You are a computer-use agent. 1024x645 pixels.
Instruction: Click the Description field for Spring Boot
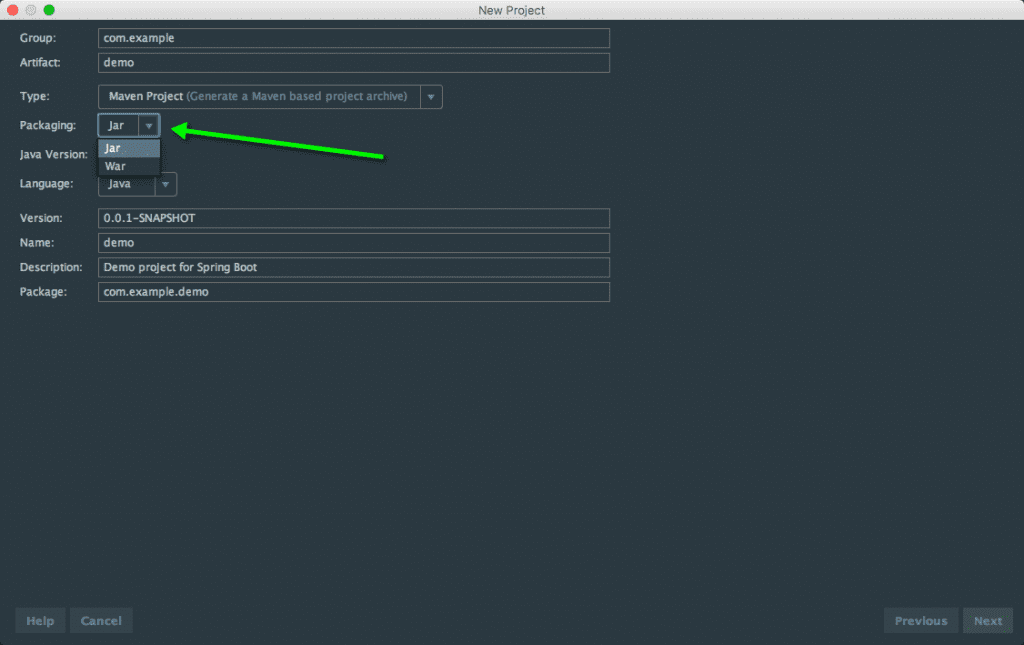coord(353,267)
